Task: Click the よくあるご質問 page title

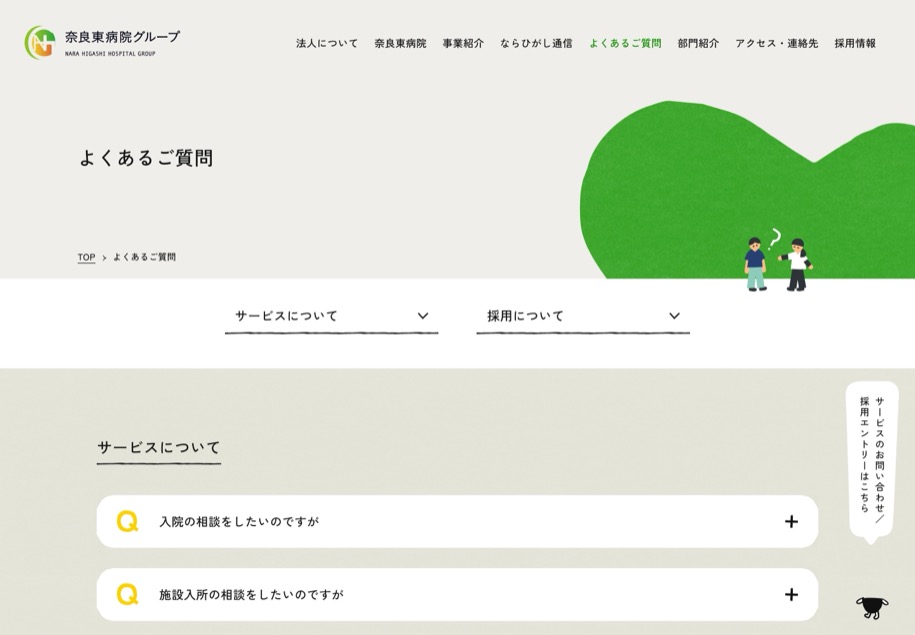Action: point(146,158)
